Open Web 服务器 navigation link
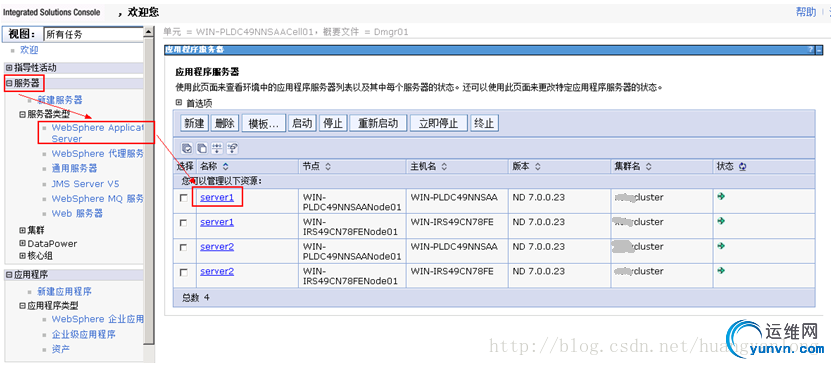 click(x=77, y=213)
